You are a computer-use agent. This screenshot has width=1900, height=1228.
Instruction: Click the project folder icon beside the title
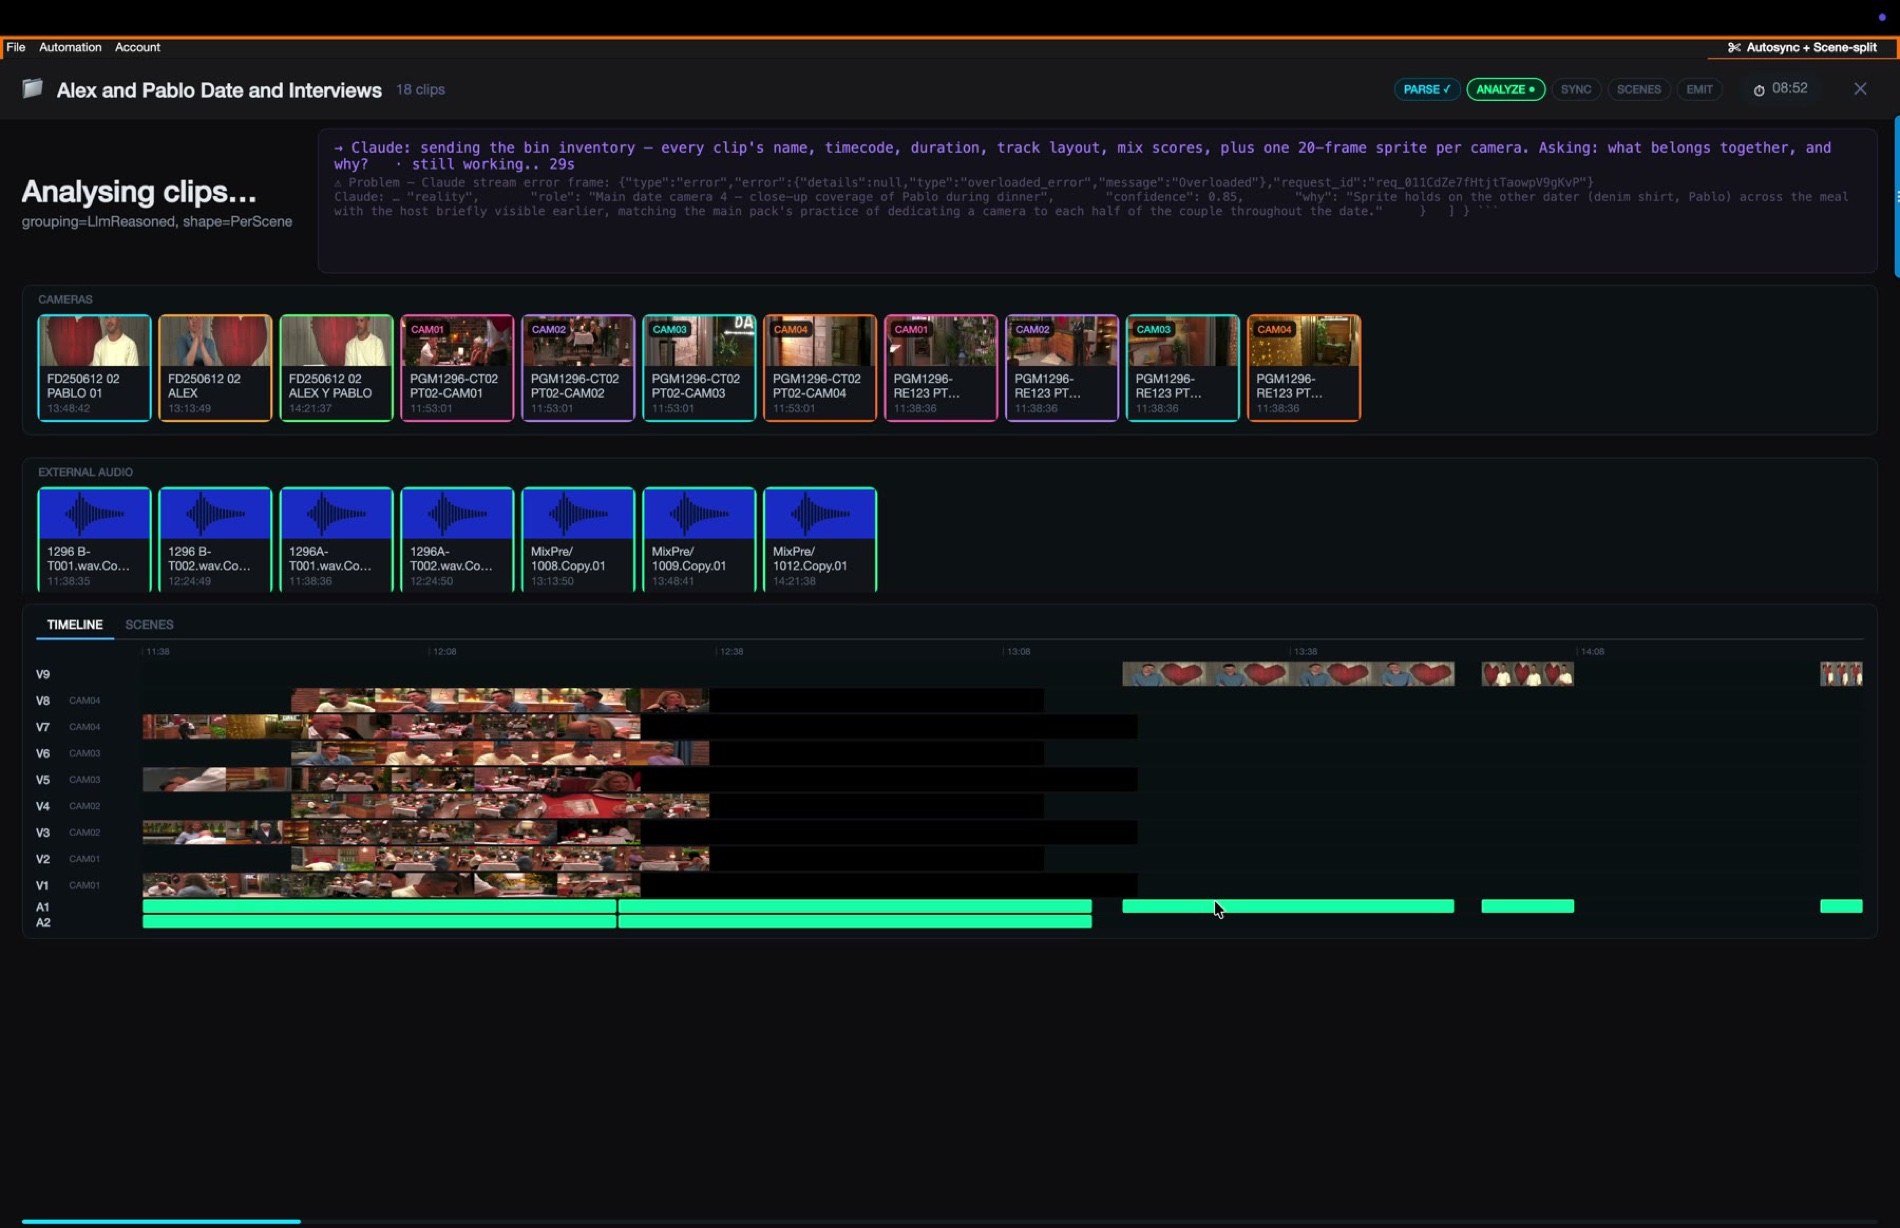[x=33, y=89]
